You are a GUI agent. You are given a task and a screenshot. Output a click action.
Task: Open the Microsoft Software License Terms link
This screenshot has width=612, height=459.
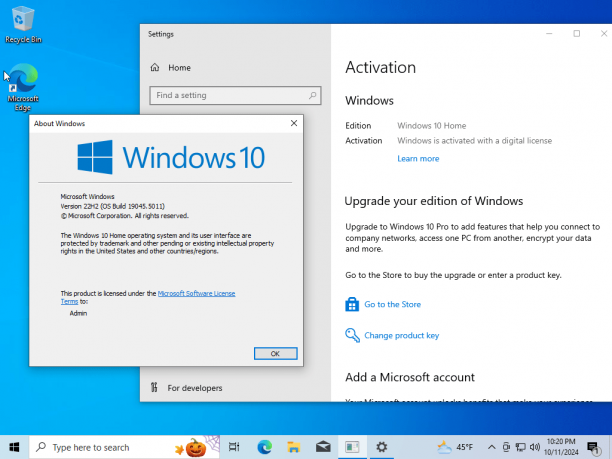tap(196, 293)
